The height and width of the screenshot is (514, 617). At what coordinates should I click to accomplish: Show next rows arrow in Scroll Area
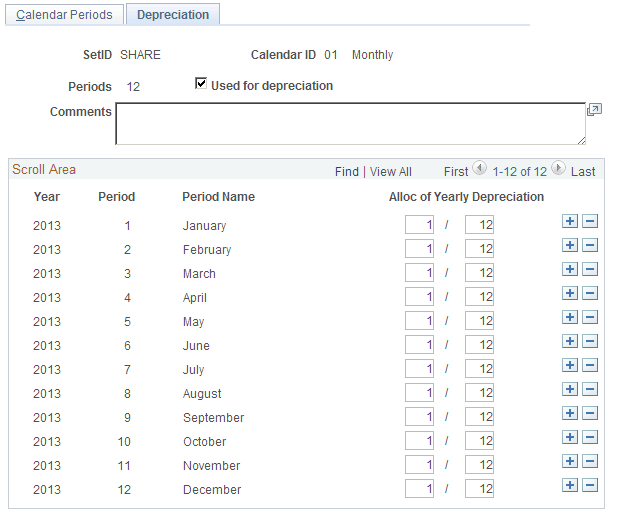558,168
